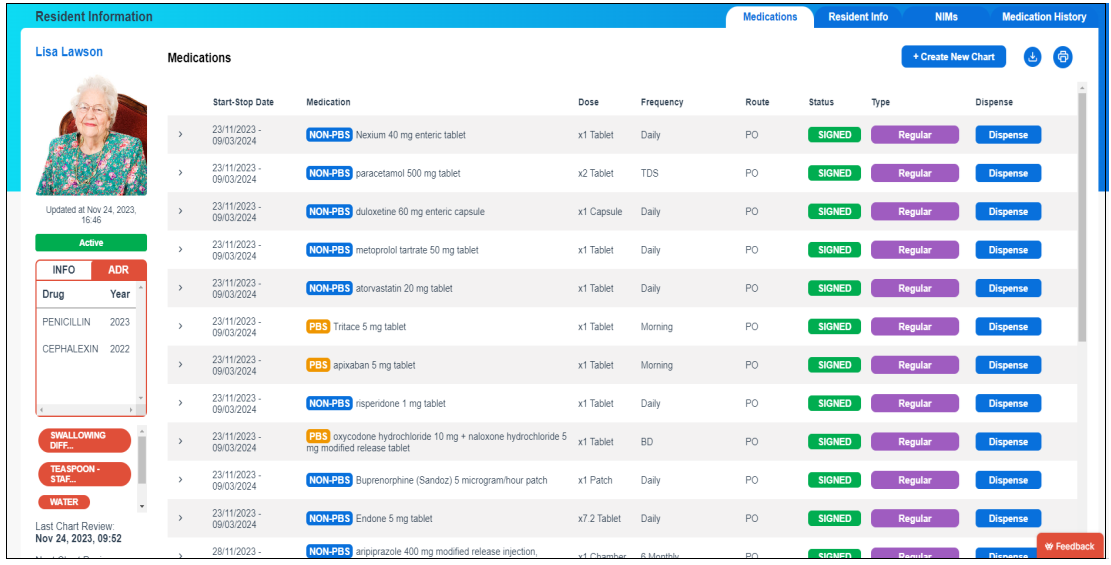Viewport: 1111px width, 565px height.
Task: Expand the Nexium 40 mg row chevron
Action: coord(181,135)
